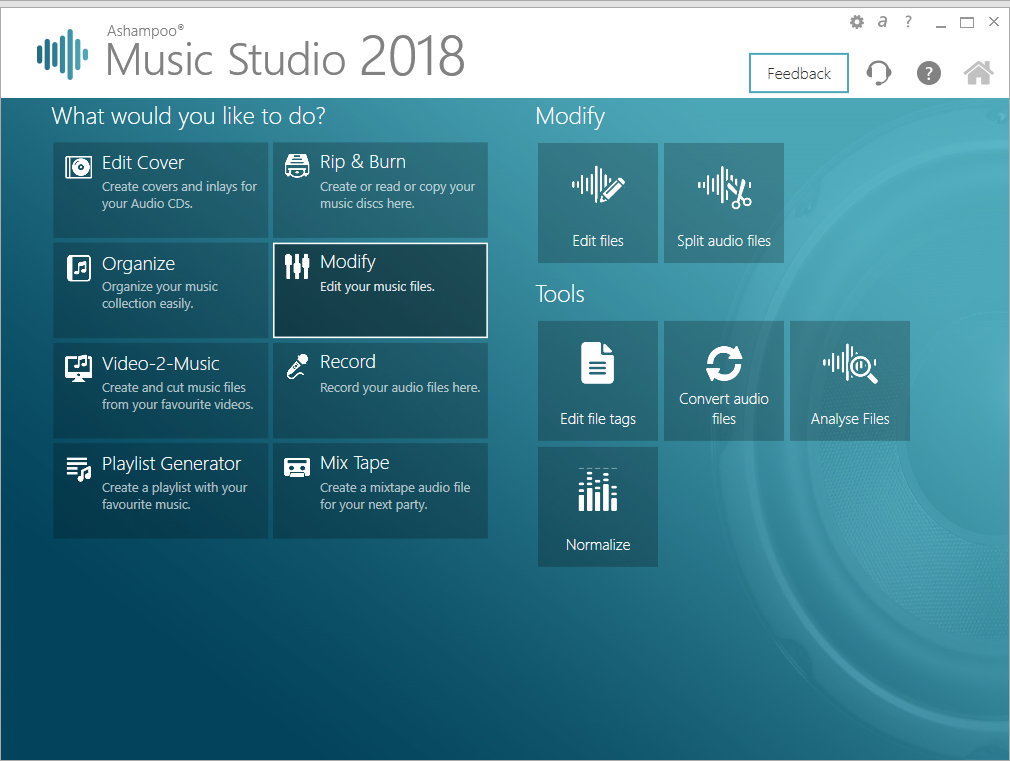This screenshot has width=1010, height=761.
Task: Start the Analyse Files tool
Action: (849, 380)
